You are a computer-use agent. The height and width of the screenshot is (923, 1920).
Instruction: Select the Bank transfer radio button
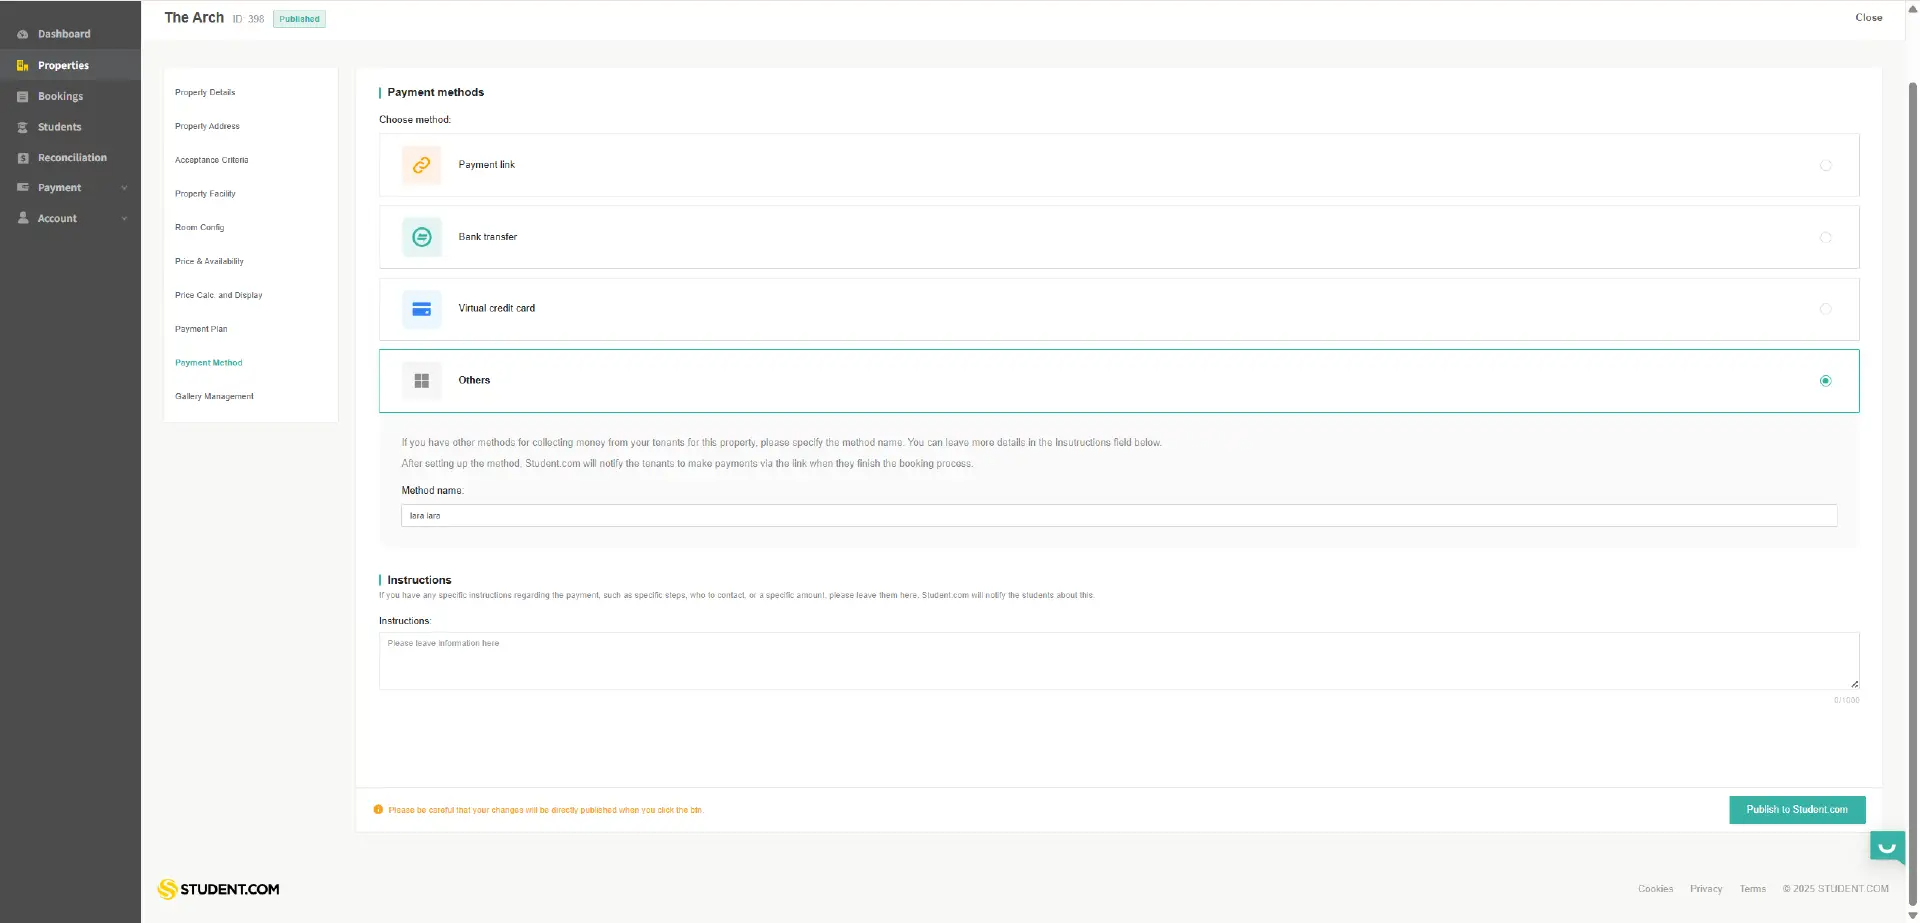[x=1826, y=237]
